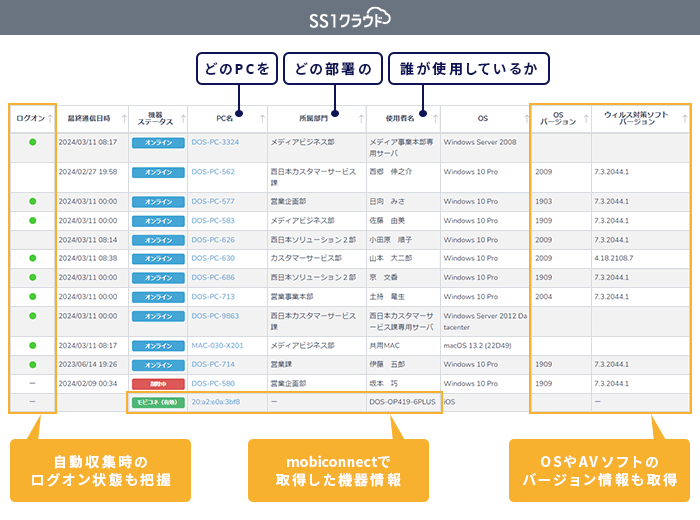Screen dimensions: 700x520
Task: Open the DOS-PC-562 link
Action: coord(213,172)
